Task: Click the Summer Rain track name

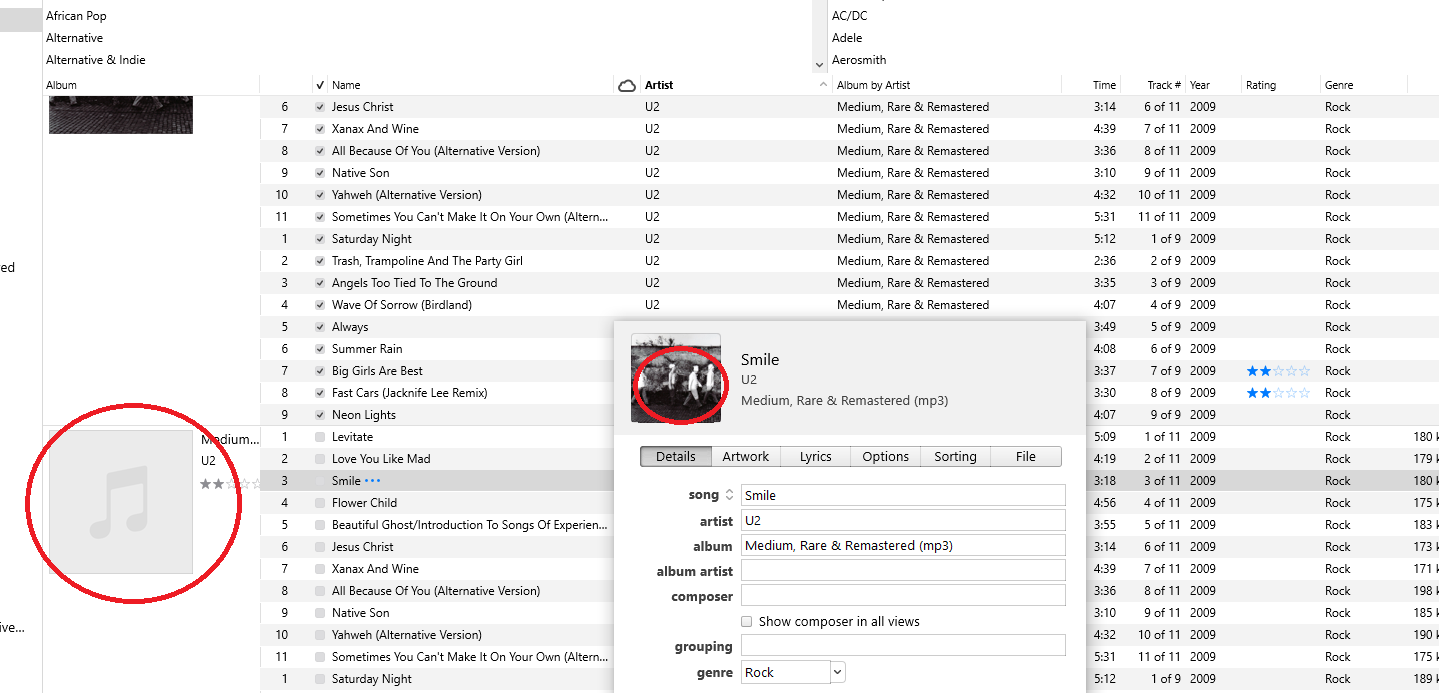Action: pos(367,349)
